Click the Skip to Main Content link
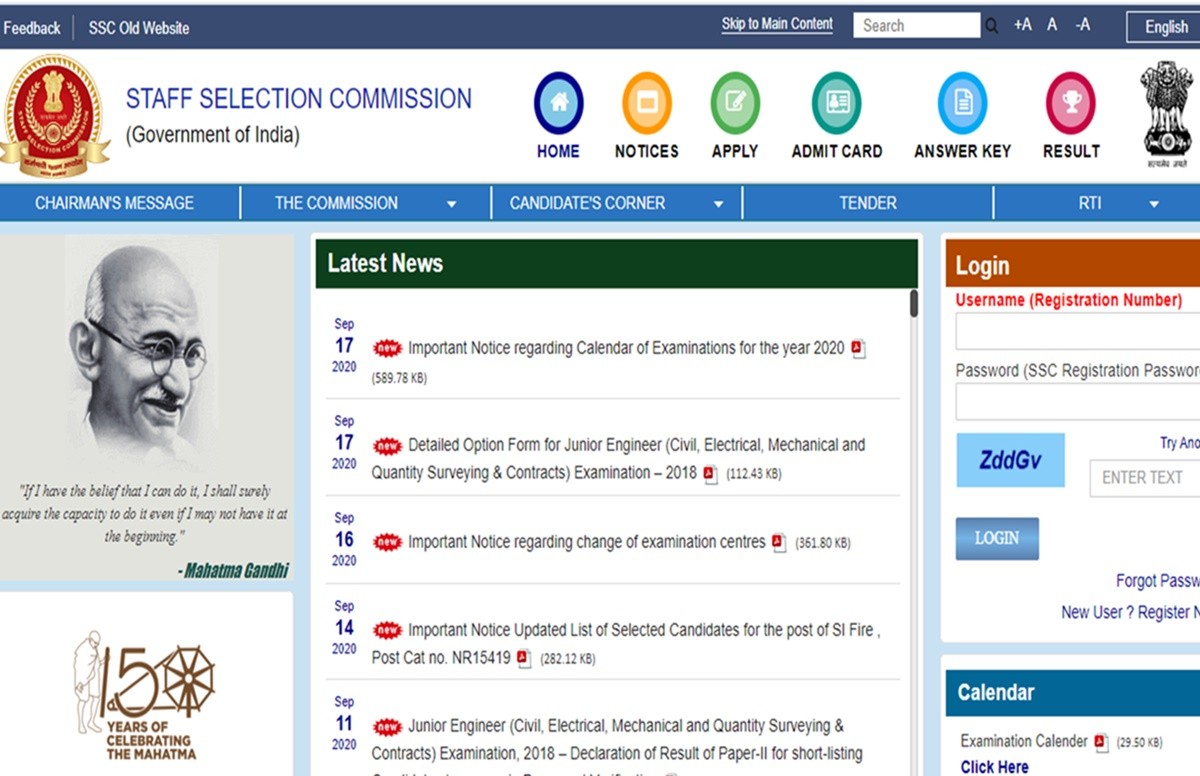Image resolution: width=1200 pixels, height=776 pixels. [777, 24]
